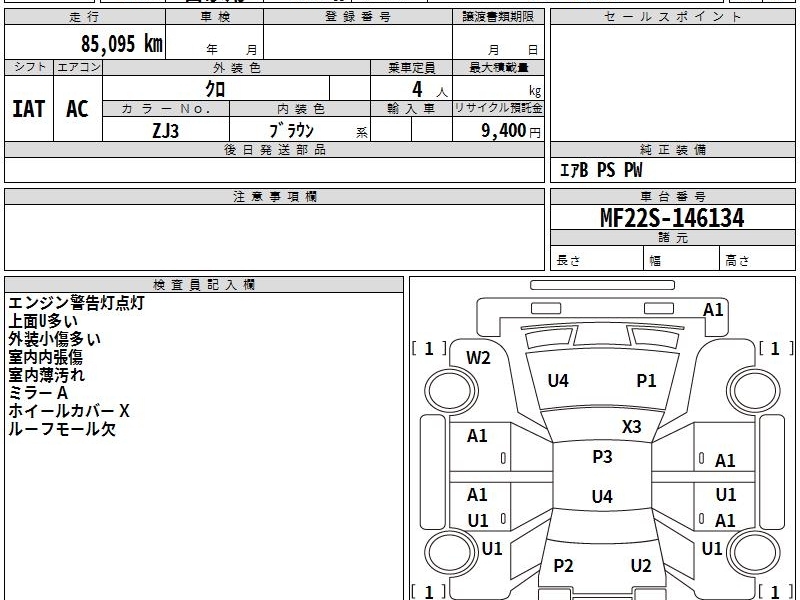Image resolution: width=800 pixels, height=600 pixels.
Task: Select the note エンジン警告灯点灯
Action: point(77,303)
